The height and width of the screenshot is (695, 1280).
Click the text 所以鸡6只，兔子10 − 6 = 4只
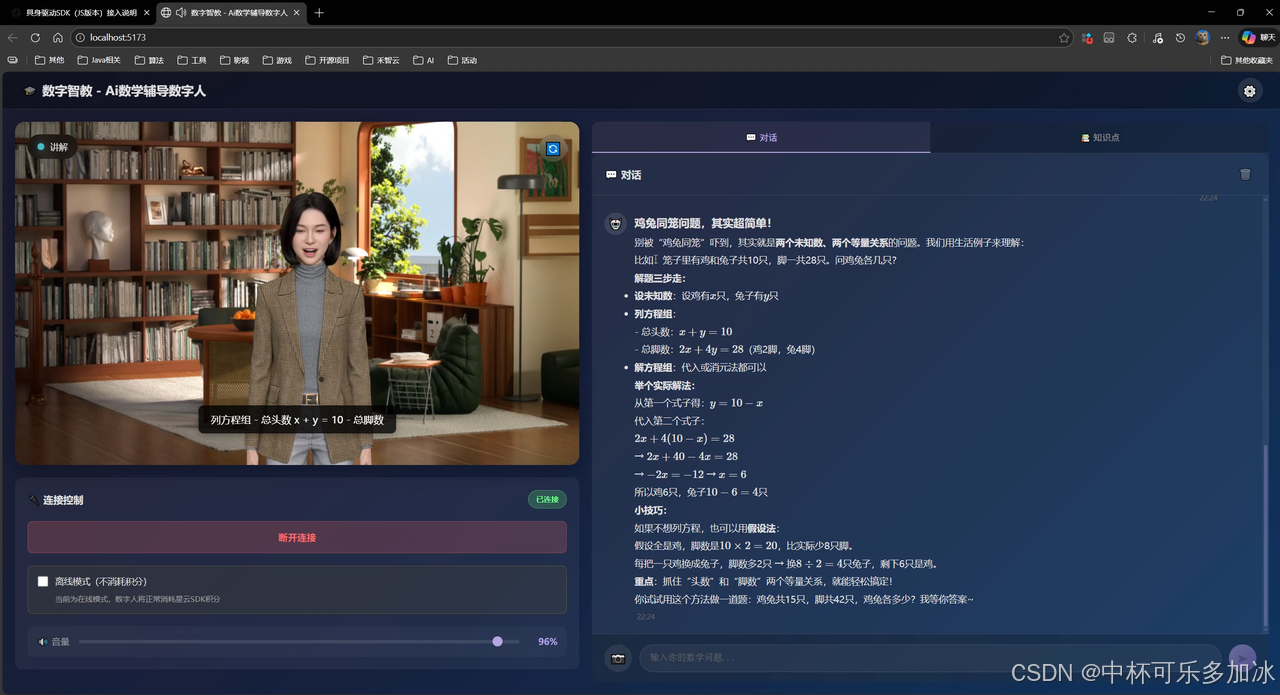(701, 492)
